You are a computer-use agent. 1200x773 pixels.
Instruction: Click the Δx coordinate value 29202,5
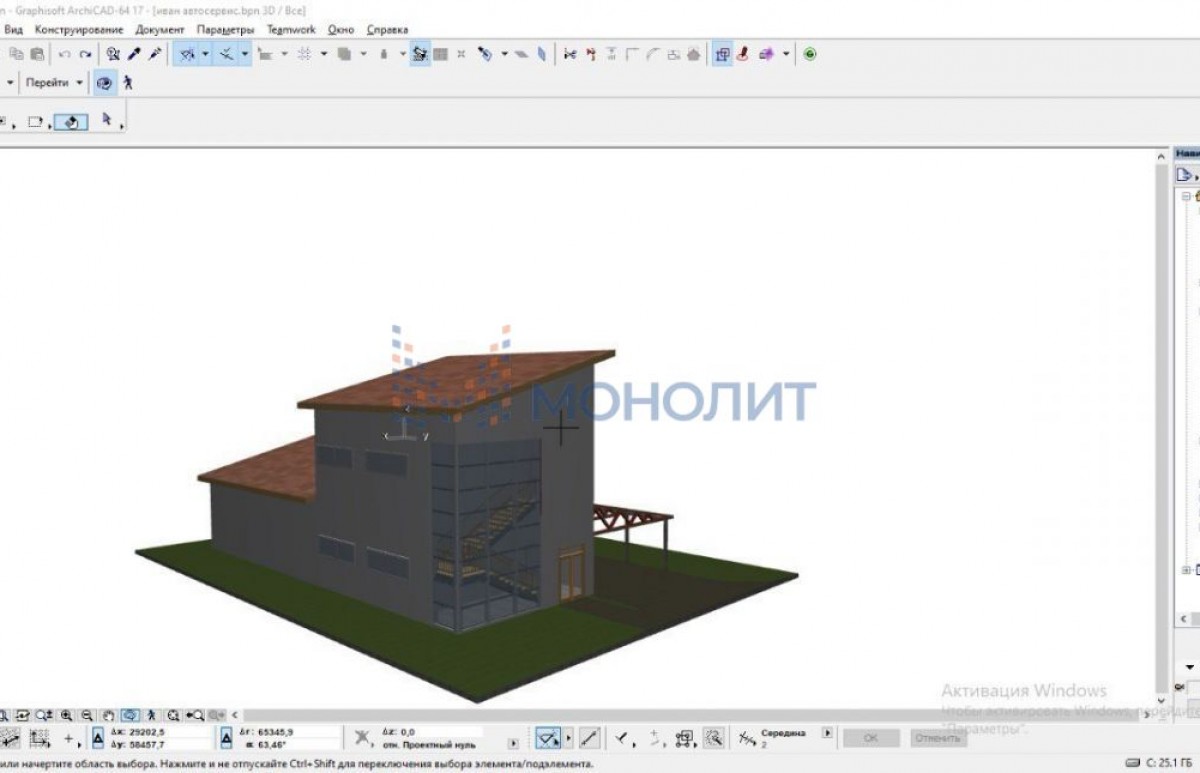tap(146, 732)
